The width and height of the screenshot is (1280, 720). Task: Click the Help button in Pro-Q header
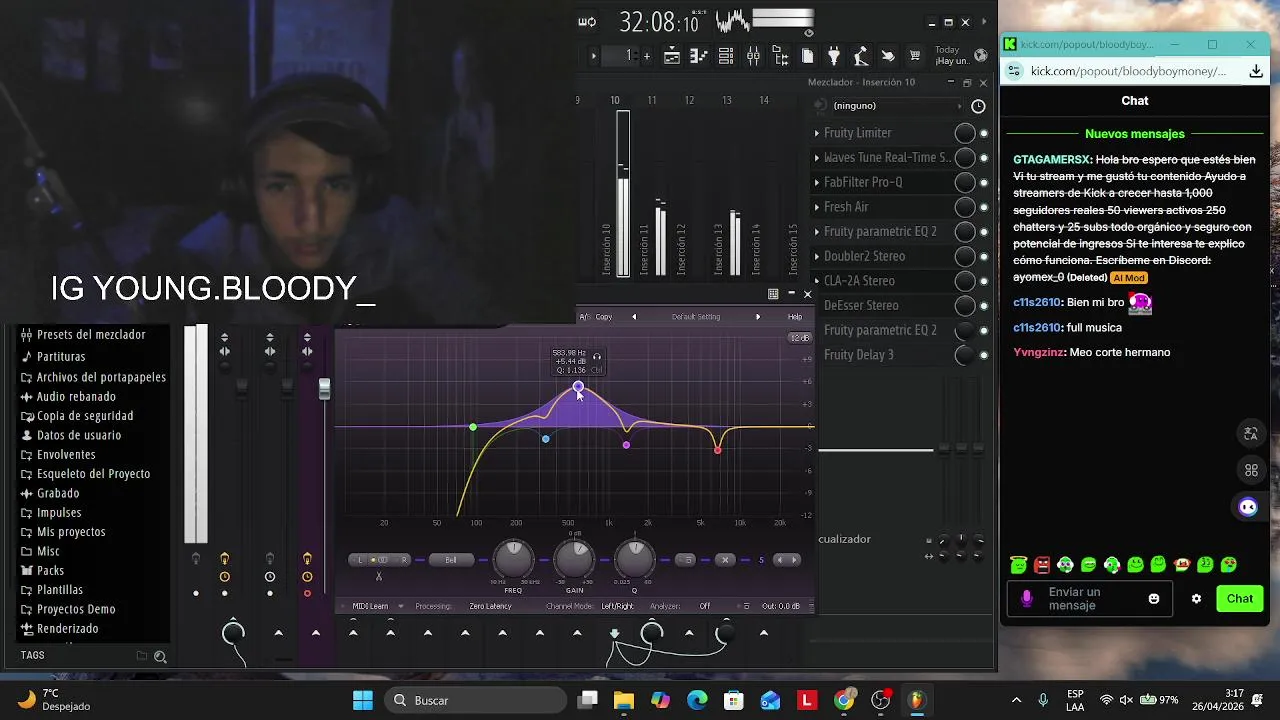tap(795, 317)
